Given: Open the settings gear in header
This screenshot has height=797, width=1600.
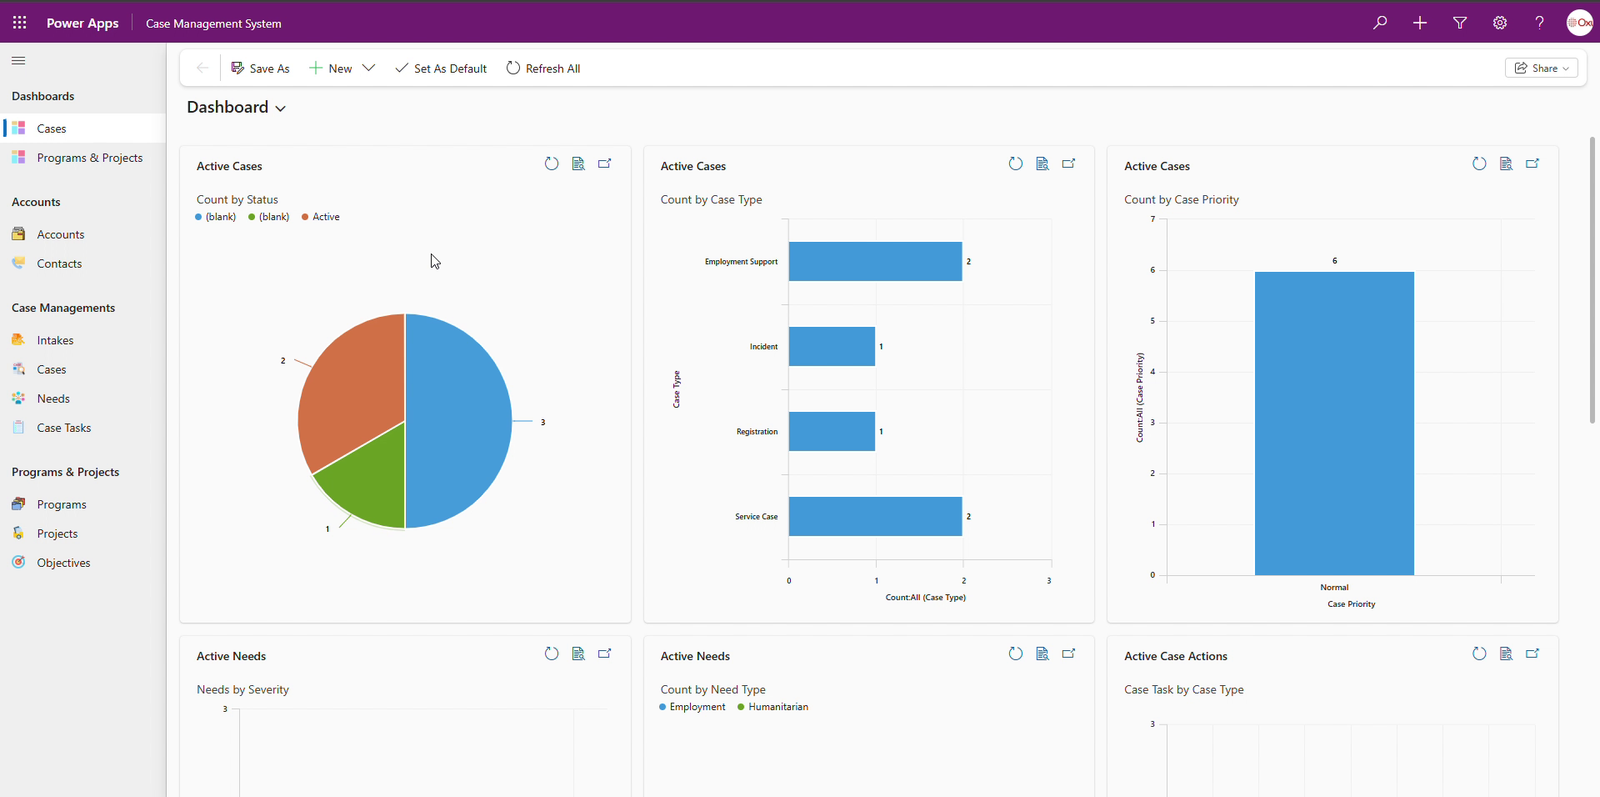Looking at the screenshot, I should 1500,22.
